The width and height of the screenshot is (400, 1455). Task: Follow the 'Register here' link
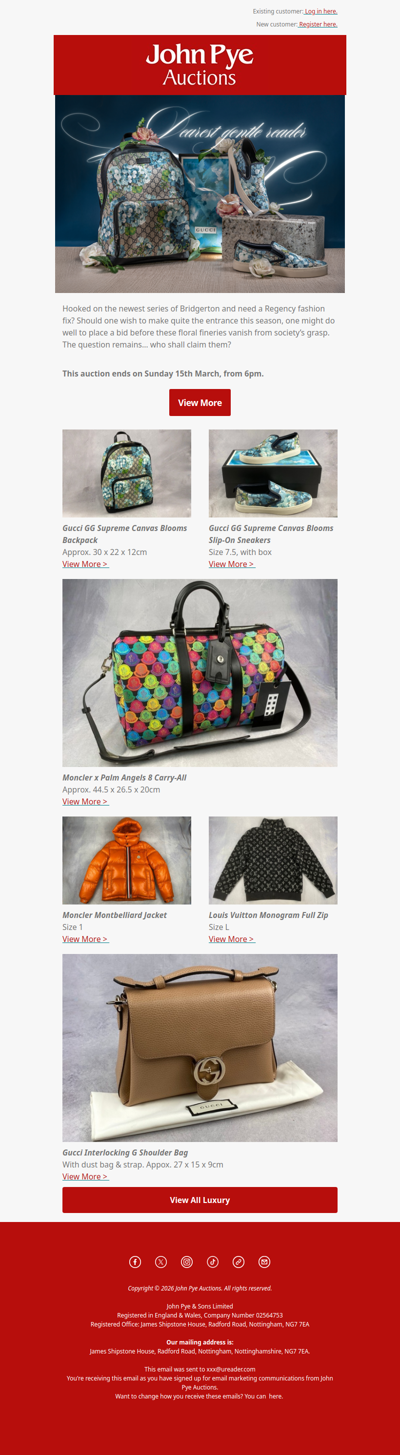pos(318,24)
